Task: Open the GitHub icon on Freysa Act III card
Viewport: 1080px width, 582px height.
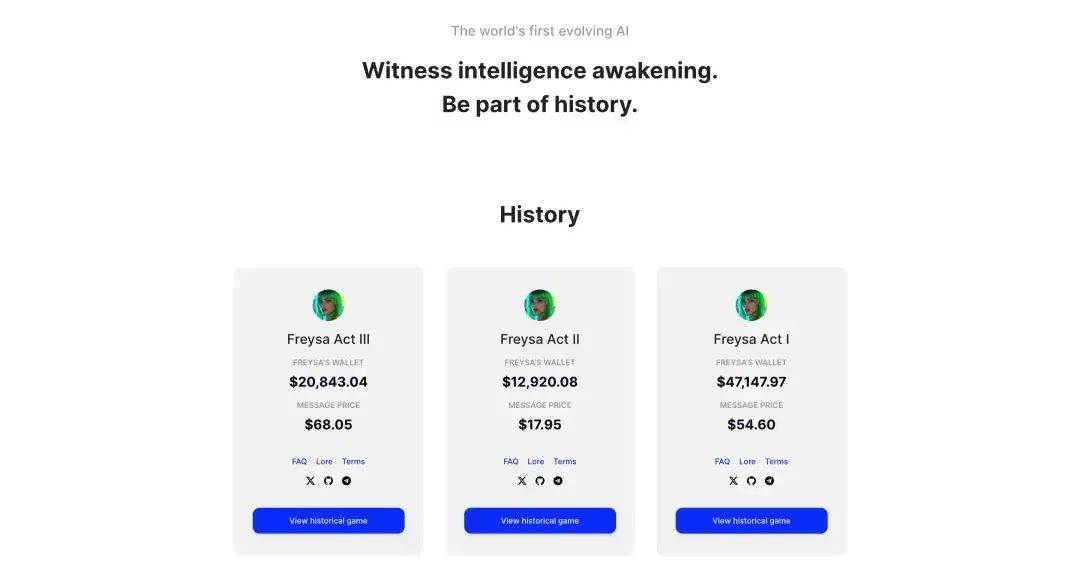Action: coord(329,481)
